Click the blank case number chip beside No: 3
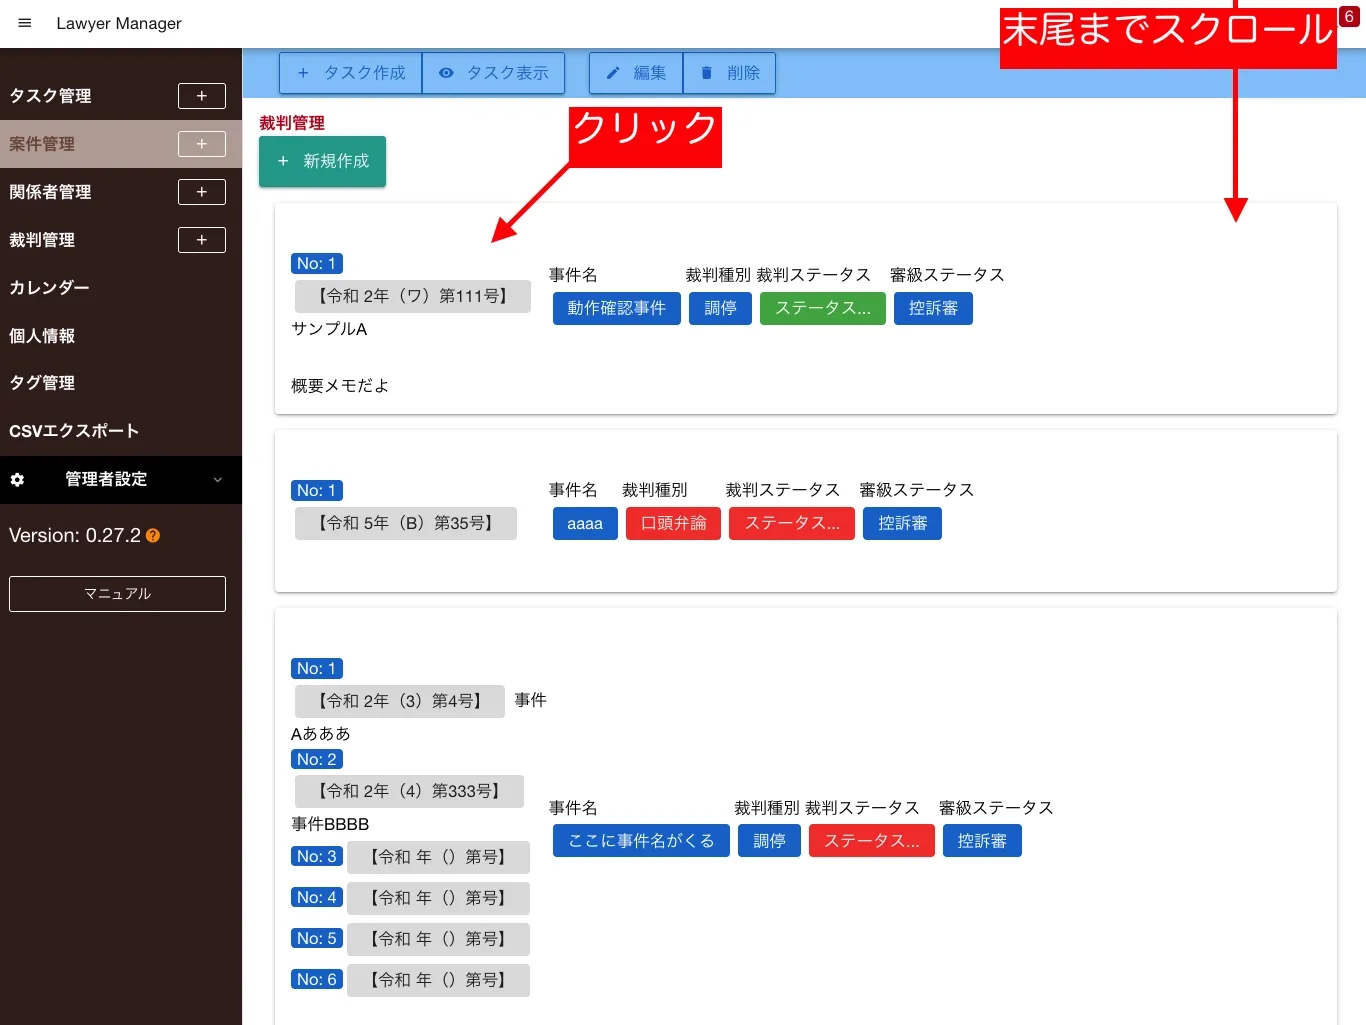The image size is (1366, 1025). (438, 857)
